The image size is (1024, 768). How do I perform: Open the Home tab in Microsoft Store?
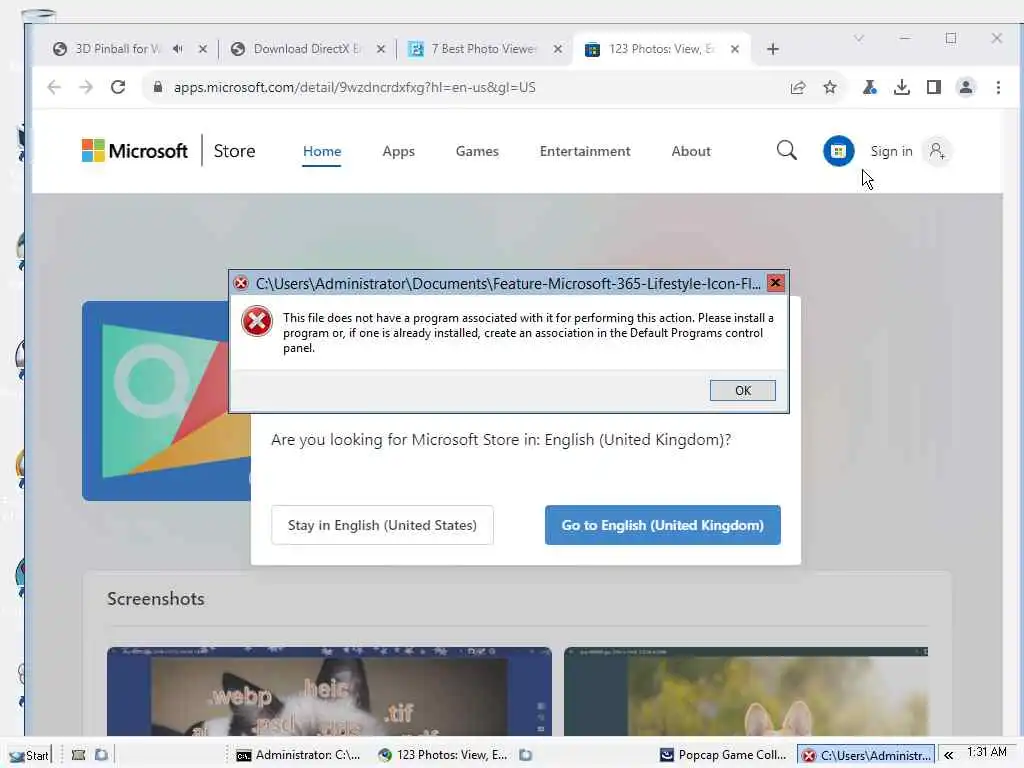[x=322, y=152]
